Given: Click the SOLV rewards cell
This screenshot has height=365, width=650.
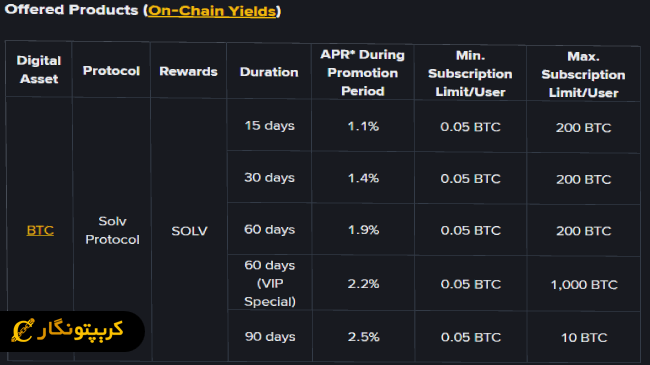Looking at the screenshot, I should point(189,231).
